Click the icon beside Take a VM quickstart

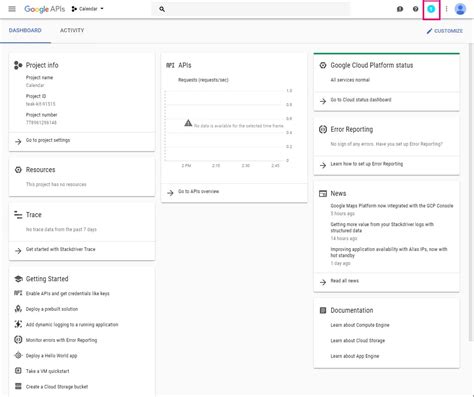pyautogui.click(x=18, y=371)
